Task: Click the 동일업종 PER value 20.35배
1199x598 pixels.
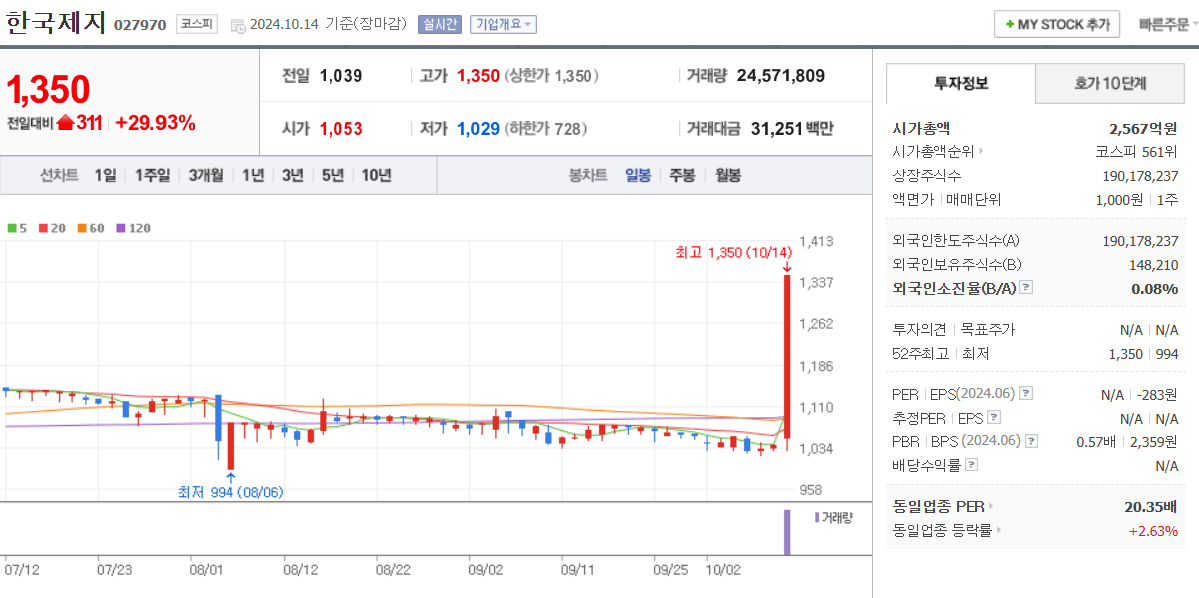Action: 1151,506
